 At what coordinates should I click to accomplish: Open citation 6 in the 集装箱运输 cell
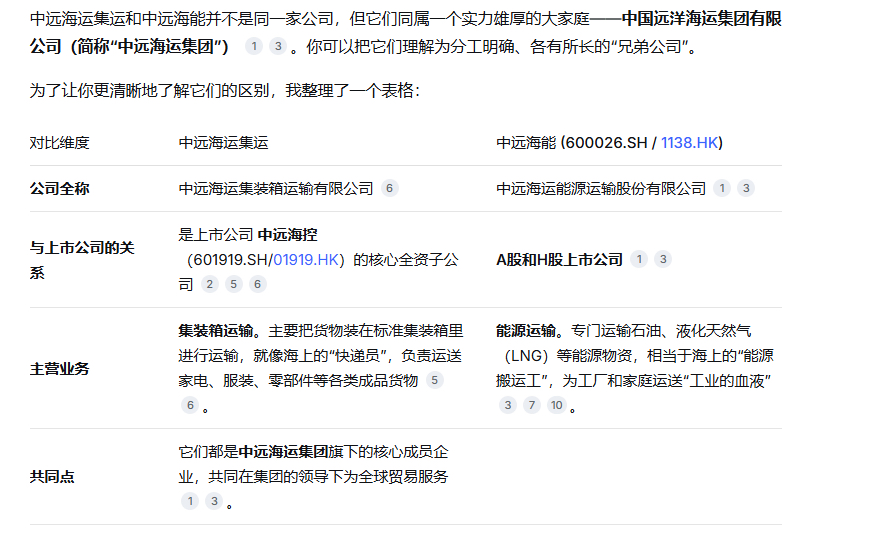point(190,405)
